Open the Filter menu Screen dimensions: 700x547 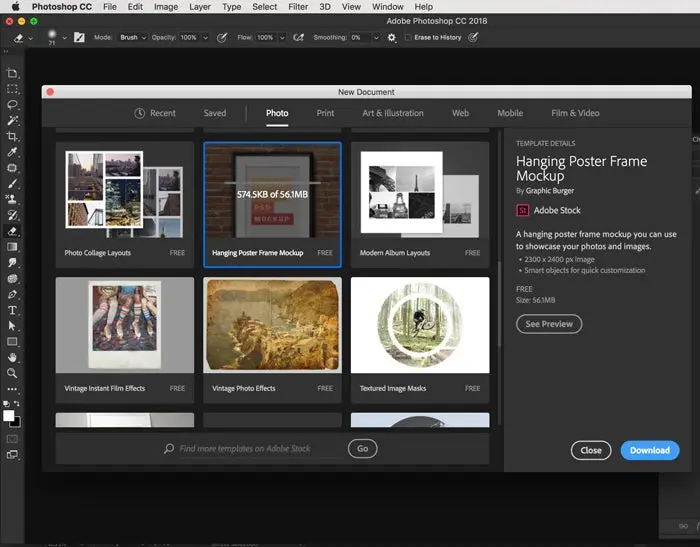(297, 7)
